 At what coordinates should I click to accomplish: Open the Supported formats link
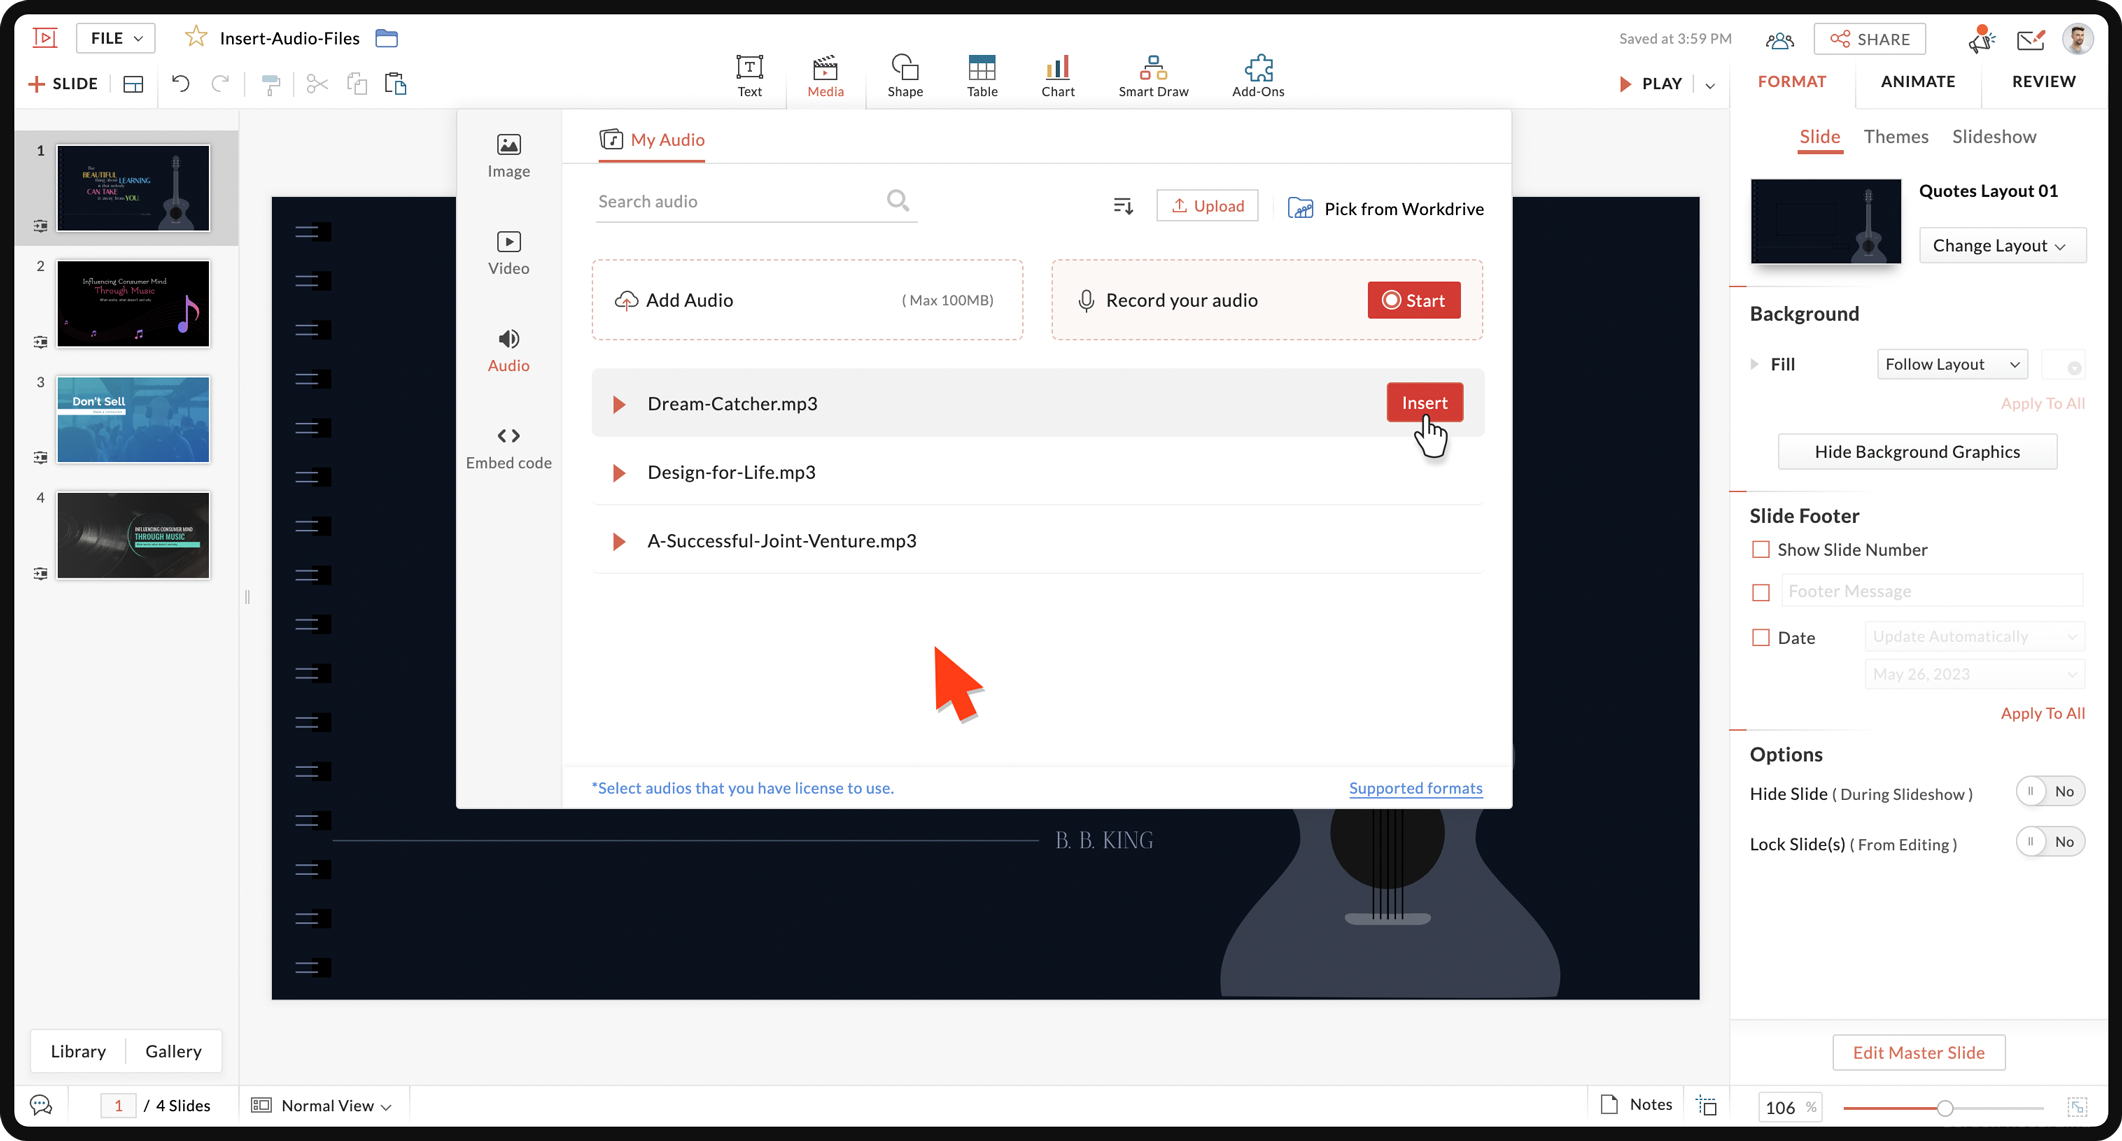point(1415,788)
